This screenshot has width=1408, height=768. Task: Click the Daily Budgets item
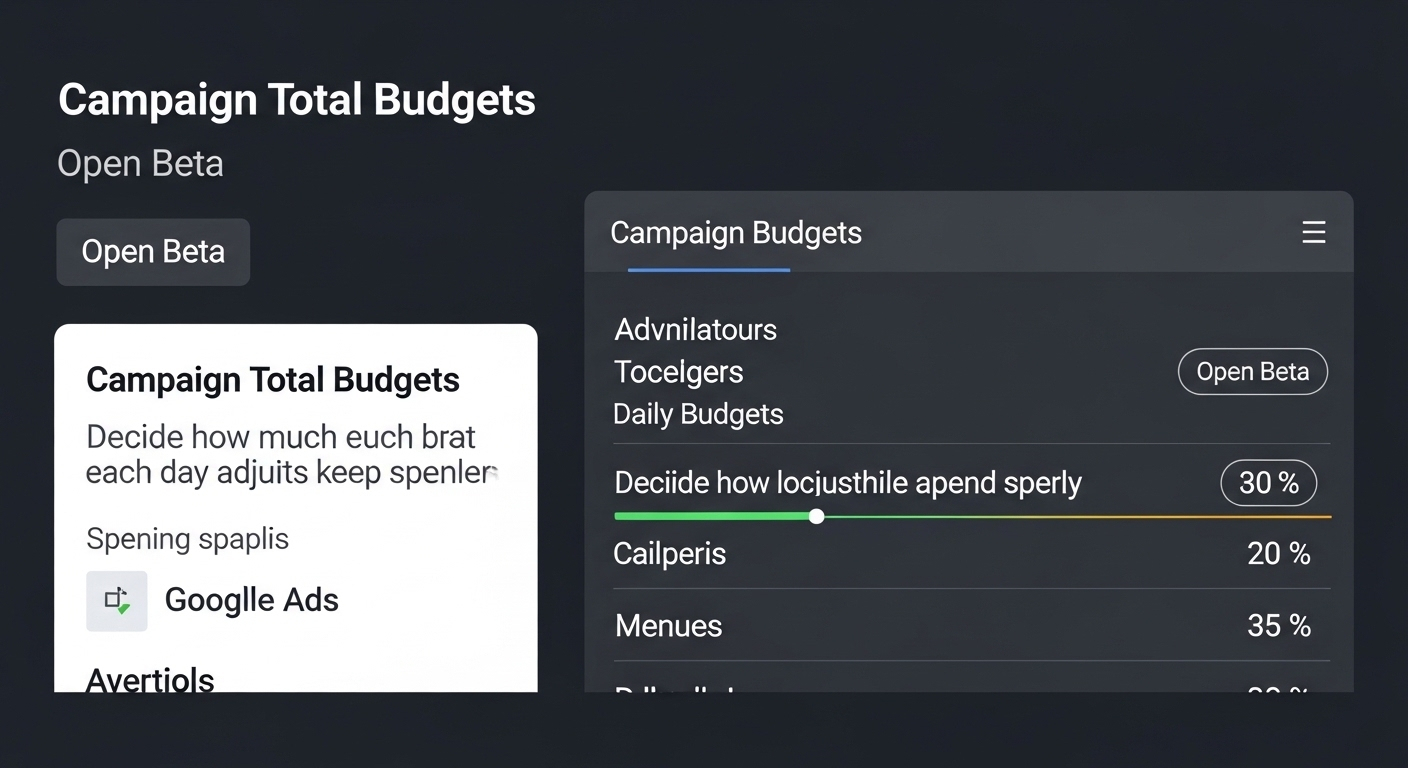tap(698, 414)
